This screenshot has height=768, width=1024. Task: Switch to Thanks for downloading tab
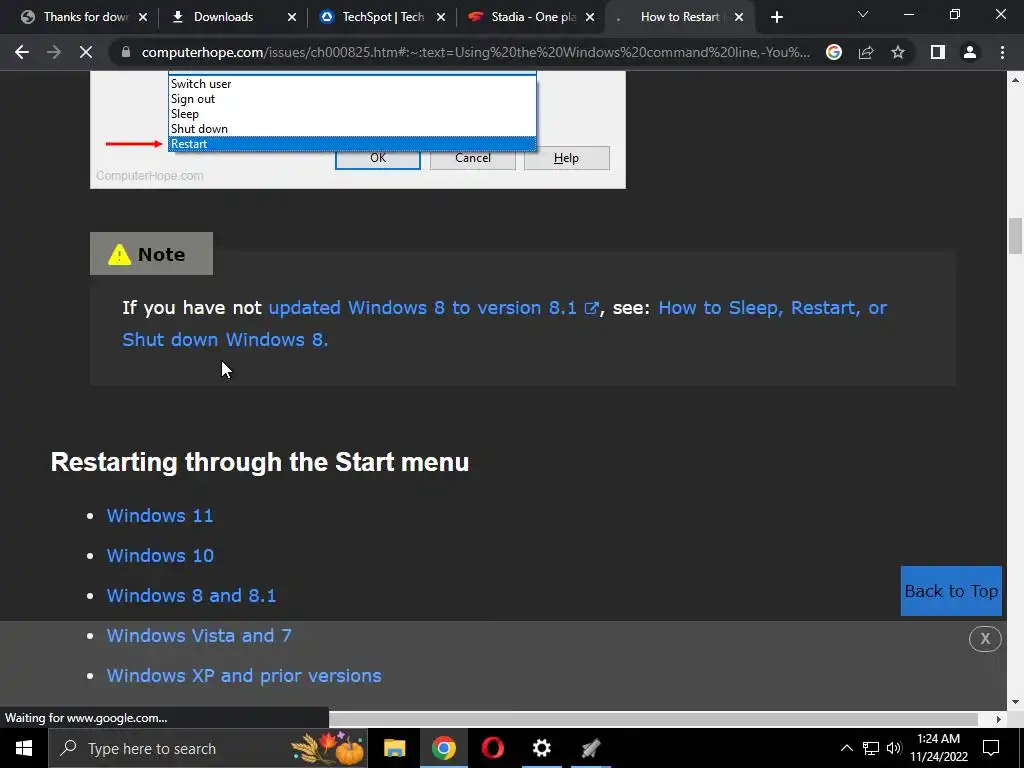click(x=85, y=17)
